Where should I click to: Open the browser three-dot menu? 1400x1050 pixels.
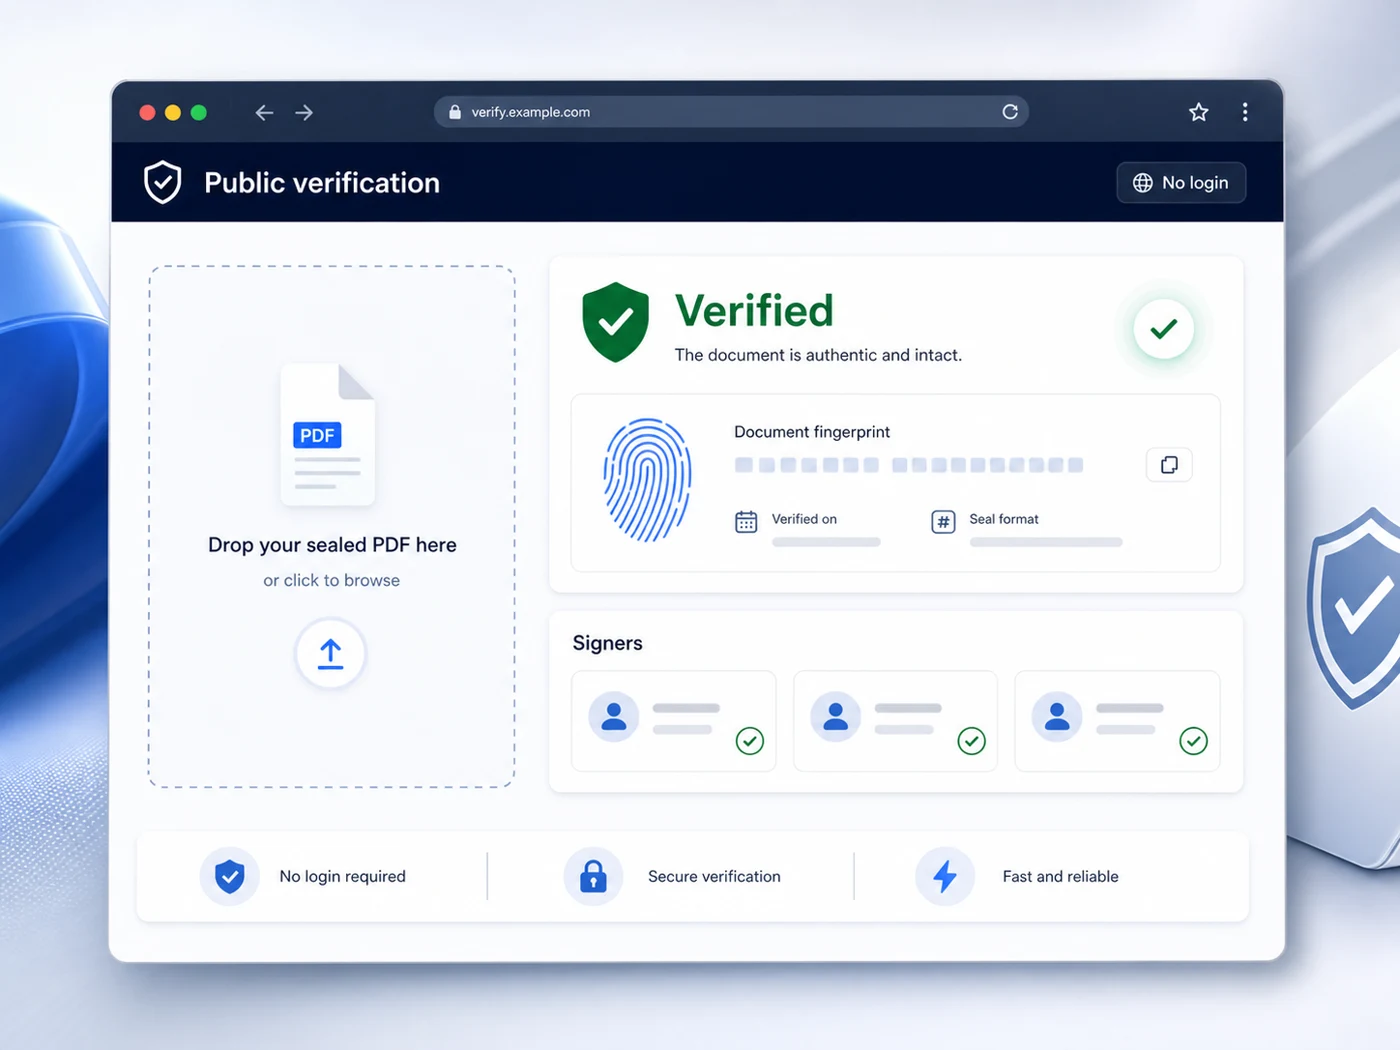pos(1245,112)
